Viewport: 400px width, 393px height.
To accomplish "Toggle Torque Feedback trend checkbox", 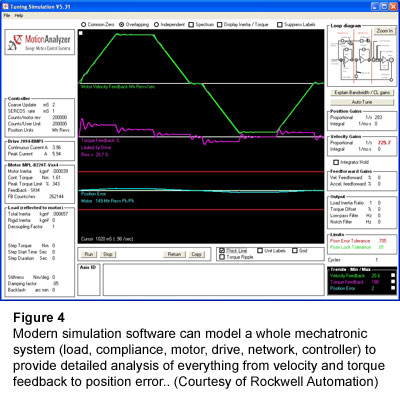I will click(393, 282).
